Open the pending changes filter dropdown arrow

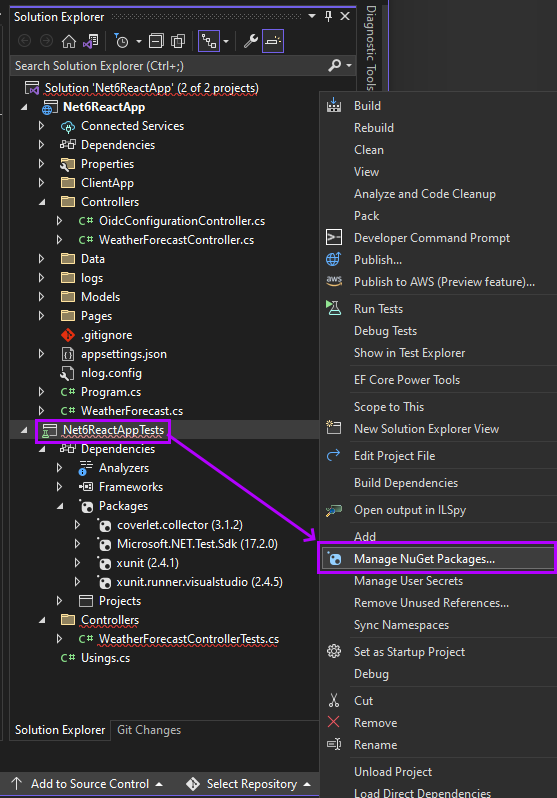138,42
